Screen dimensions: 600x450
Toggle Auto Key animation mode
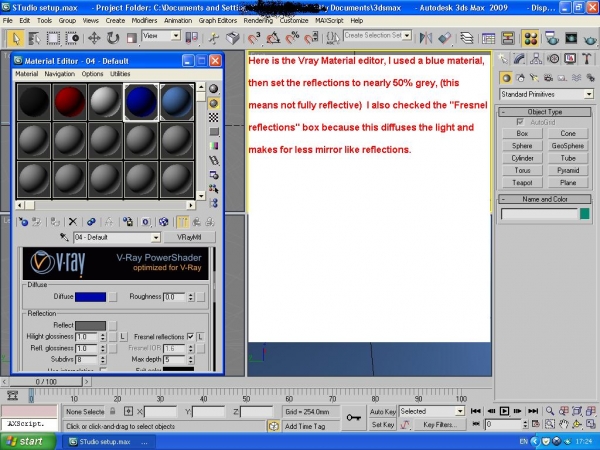click(x=382, y=411)
